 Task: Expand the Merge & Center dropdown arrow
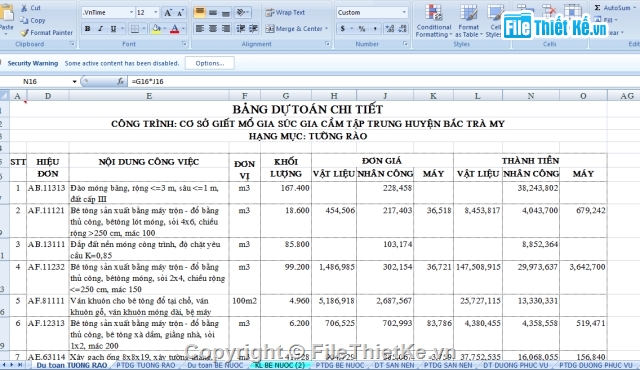coord(327,29)
